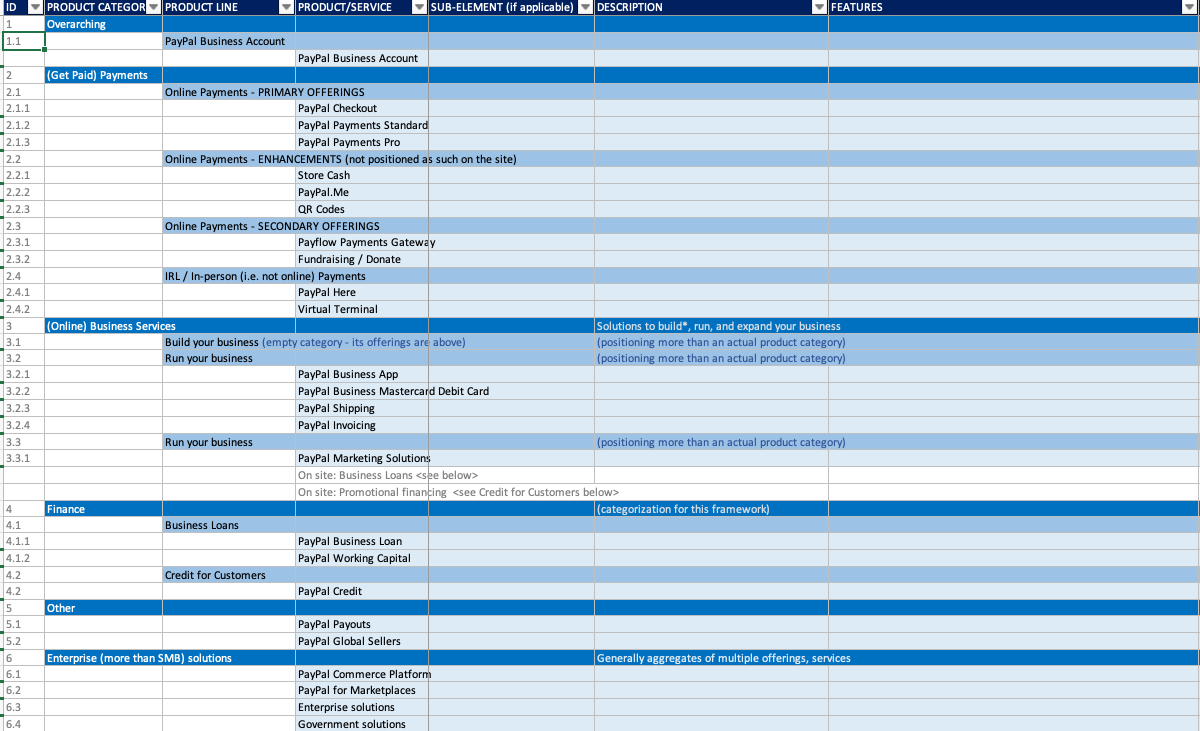Click the 'Government solutions' cell
This screenshot has height=731, width=1200.
[362, 724]
